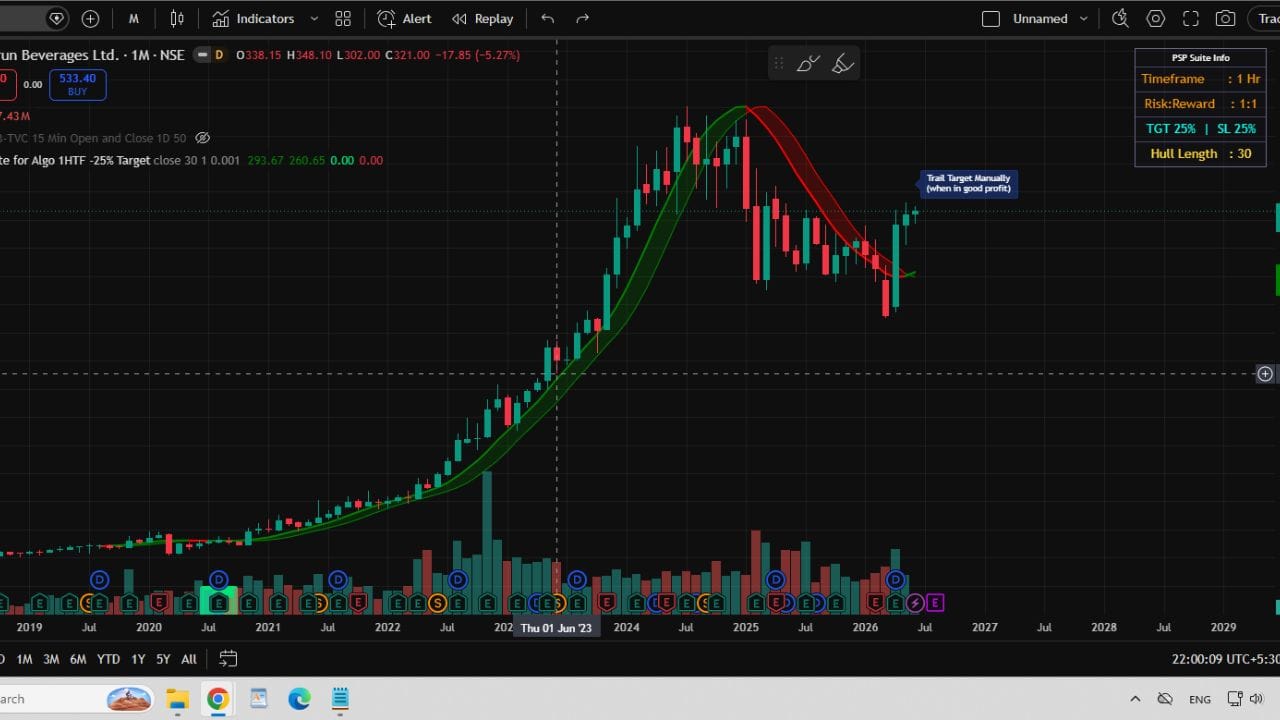The width and height of the screenshot is (1280, 720).
Task: Create an Alert
Action: pyautogui.click(x=404, y=19)
